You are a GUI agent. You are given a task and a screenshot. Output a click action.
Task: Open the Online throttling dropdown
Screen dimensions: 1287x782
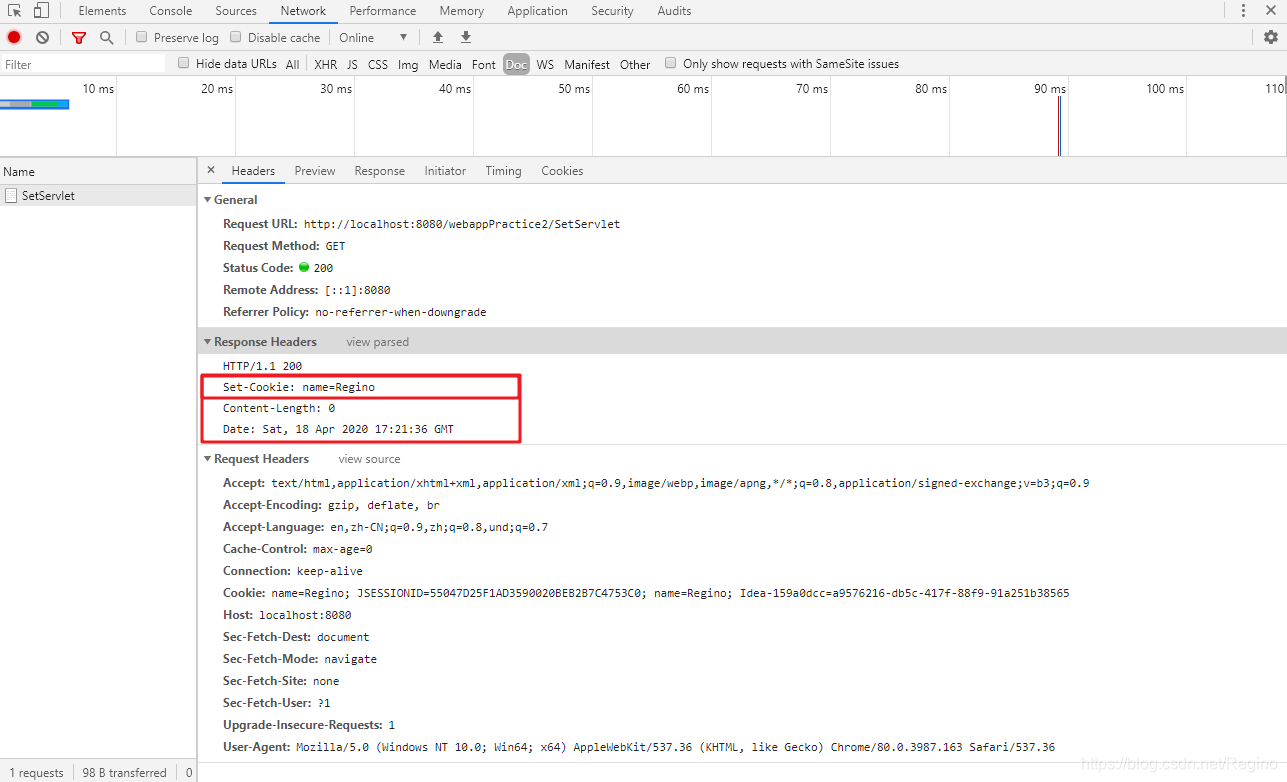tap(373, 37)
